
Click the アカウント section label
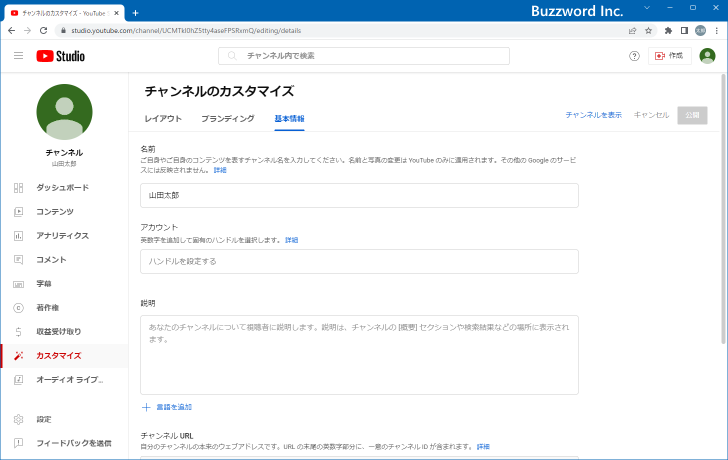tap(159, 227)
